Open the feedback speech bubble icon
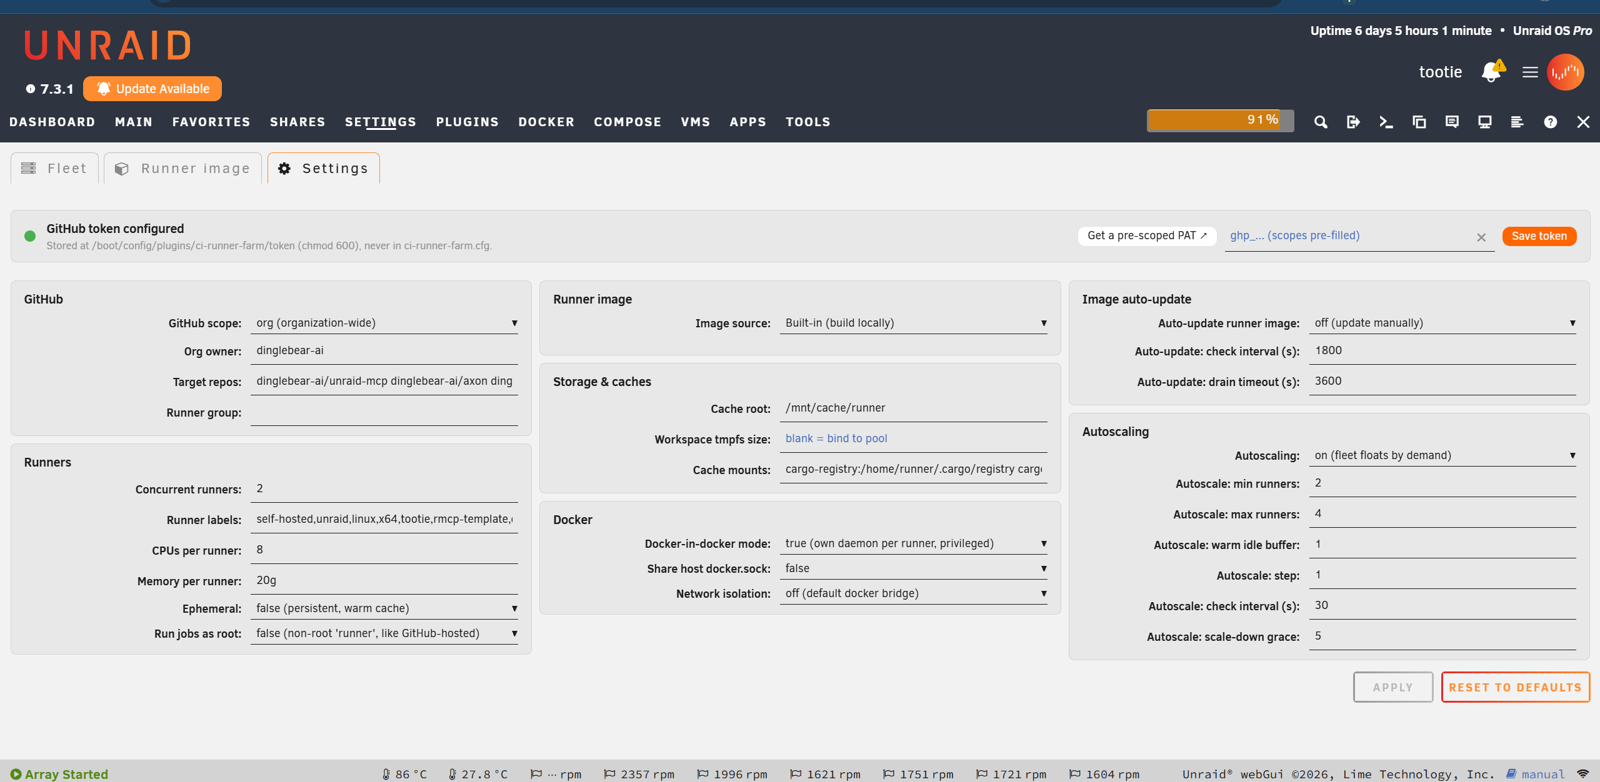 [x=1452, y=122]
